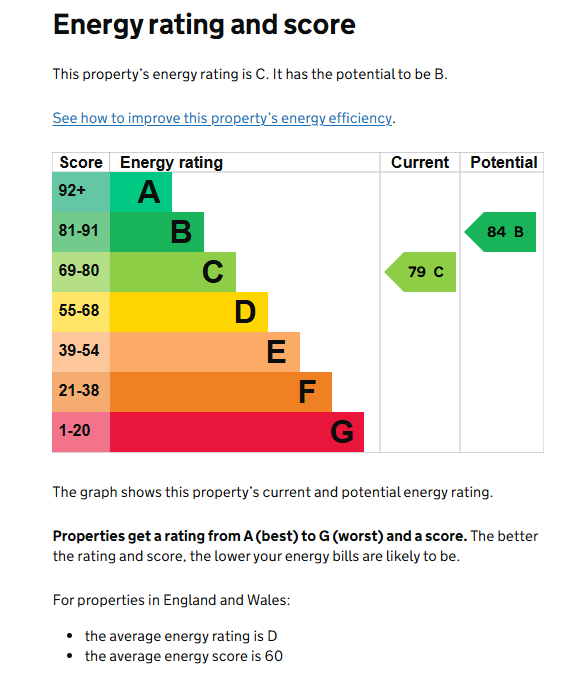The height and width of the screenshot is (692, 582).
Task: Click the 55-68 score range cell
Action: tap(81, 312)
